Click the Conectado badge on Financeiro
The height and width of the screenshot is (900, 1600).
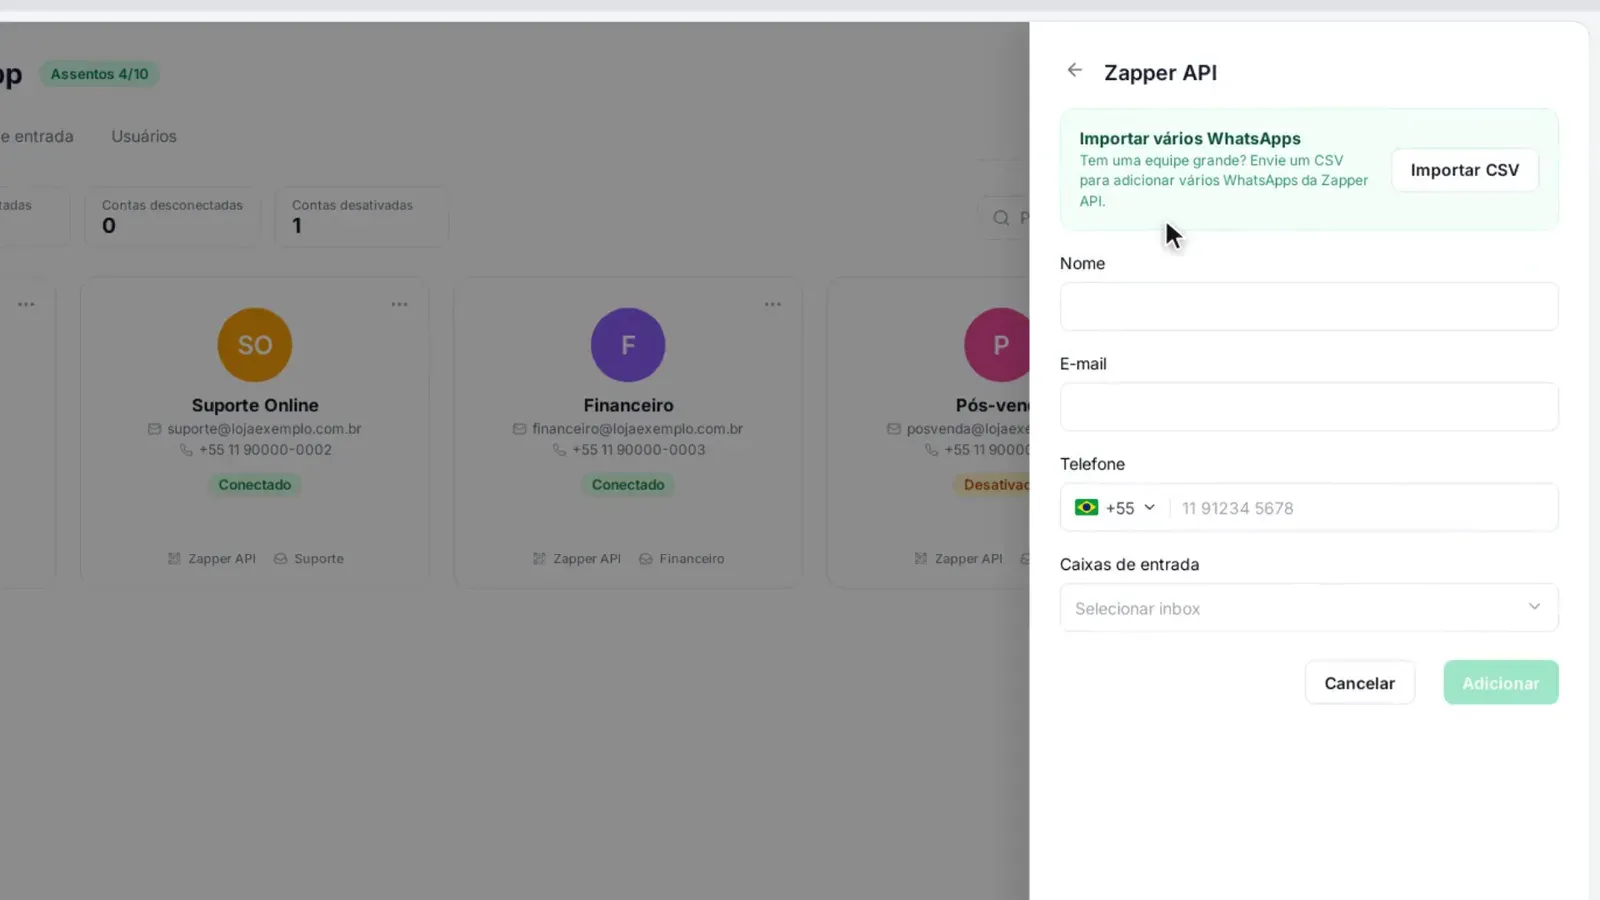tap(628, 485)
